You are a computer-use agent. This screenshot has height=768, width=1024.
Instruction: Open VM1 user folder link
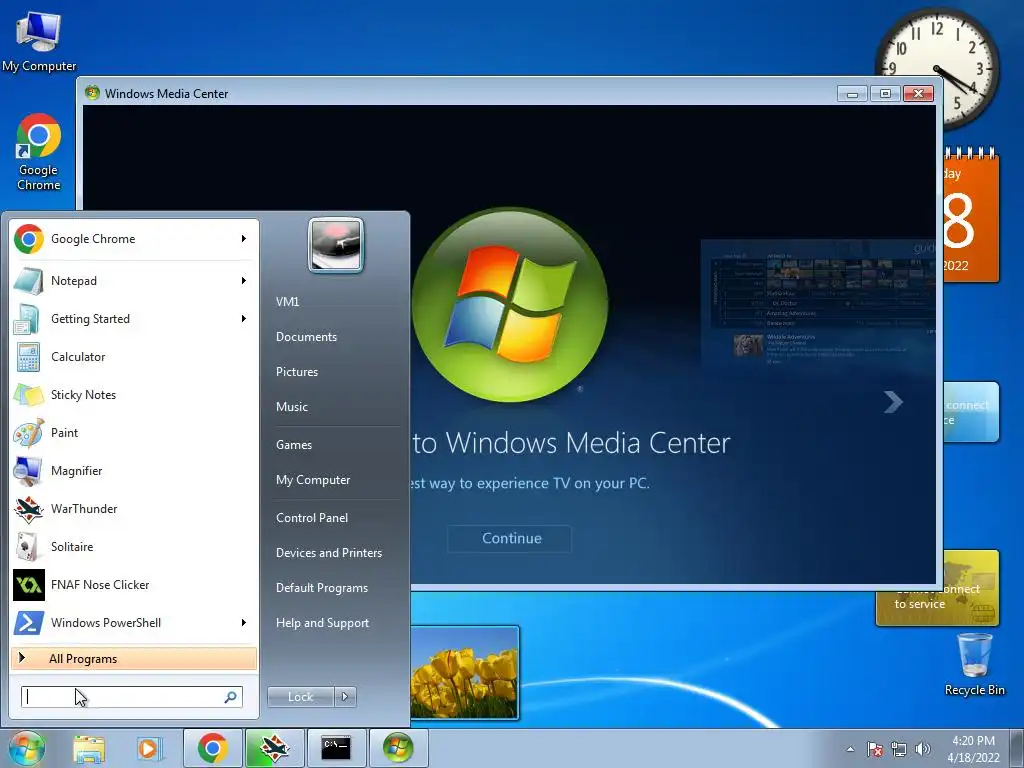[287, 302]
